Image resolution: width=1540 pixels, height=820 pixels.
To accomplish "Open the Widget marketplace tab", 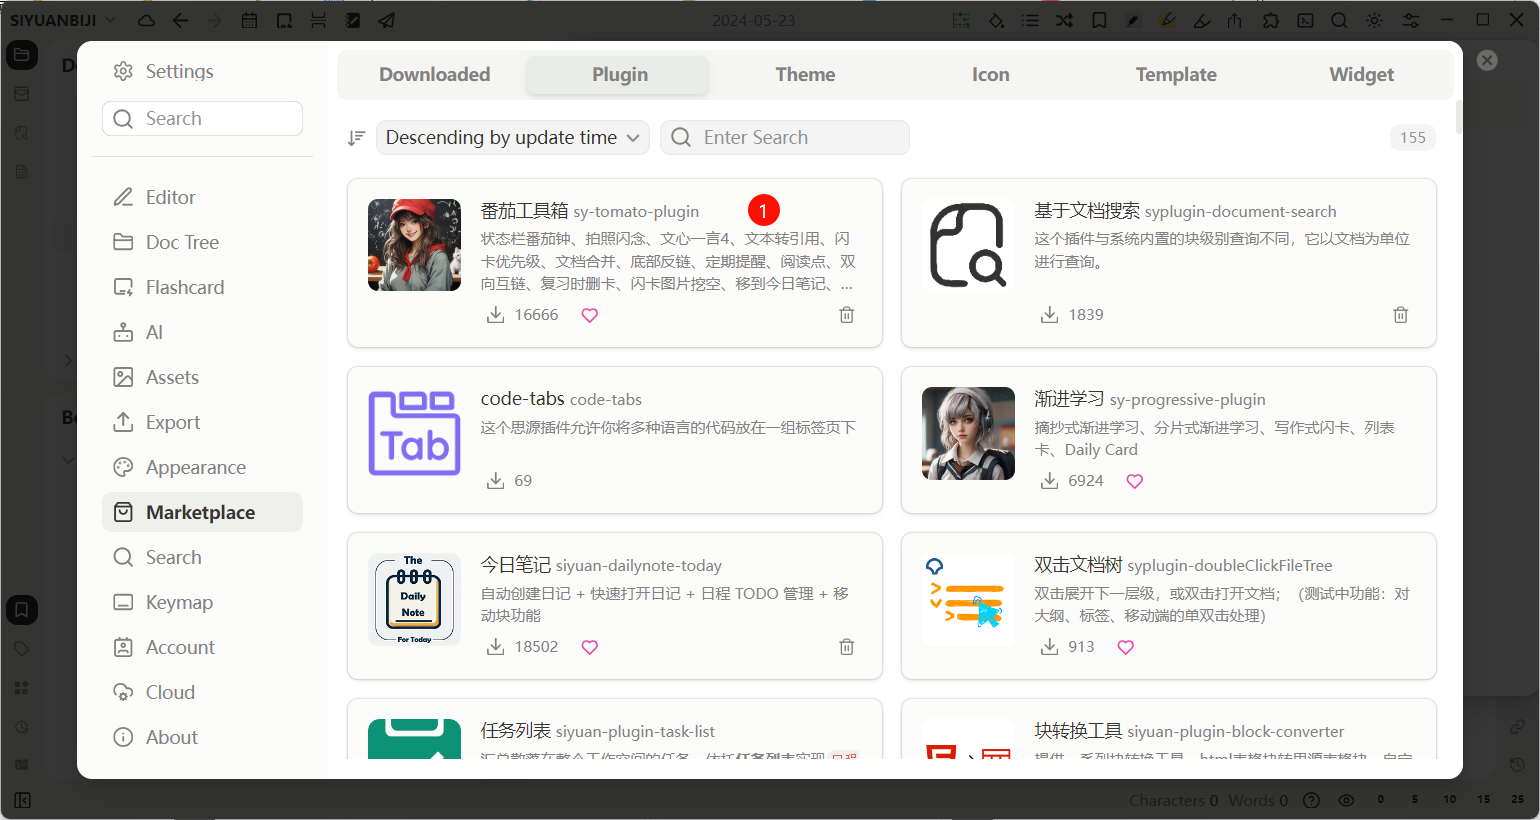I will pyautogui.click(x=1361, y=75).
